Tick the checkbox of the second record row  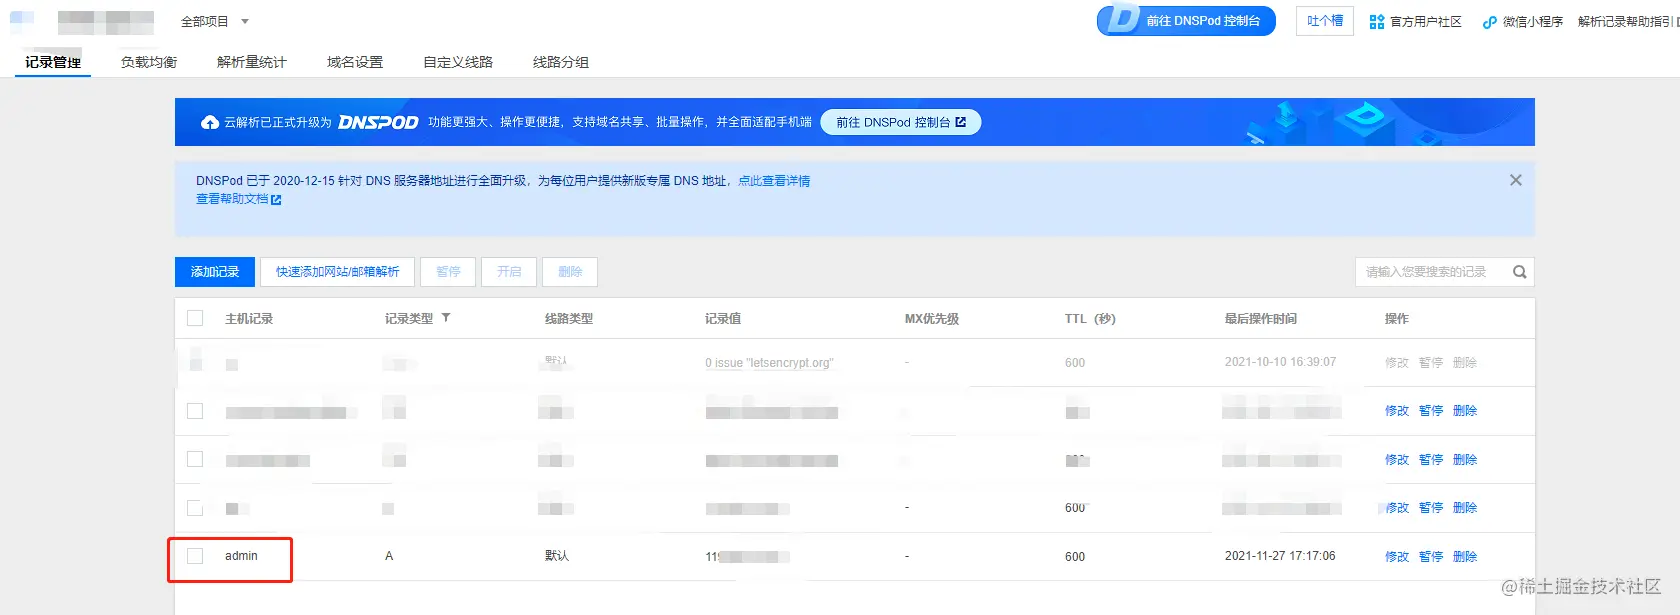pos(195,411)
